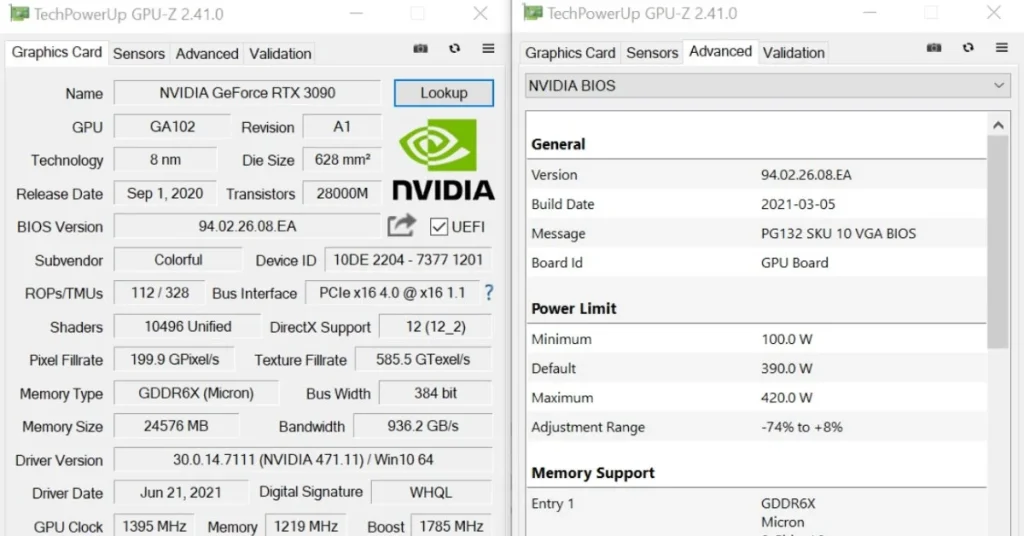Click the Name field NVIDIA GeForce RTX 3090
Viewport: 1024px width, 536px height.
click(247, 93)
